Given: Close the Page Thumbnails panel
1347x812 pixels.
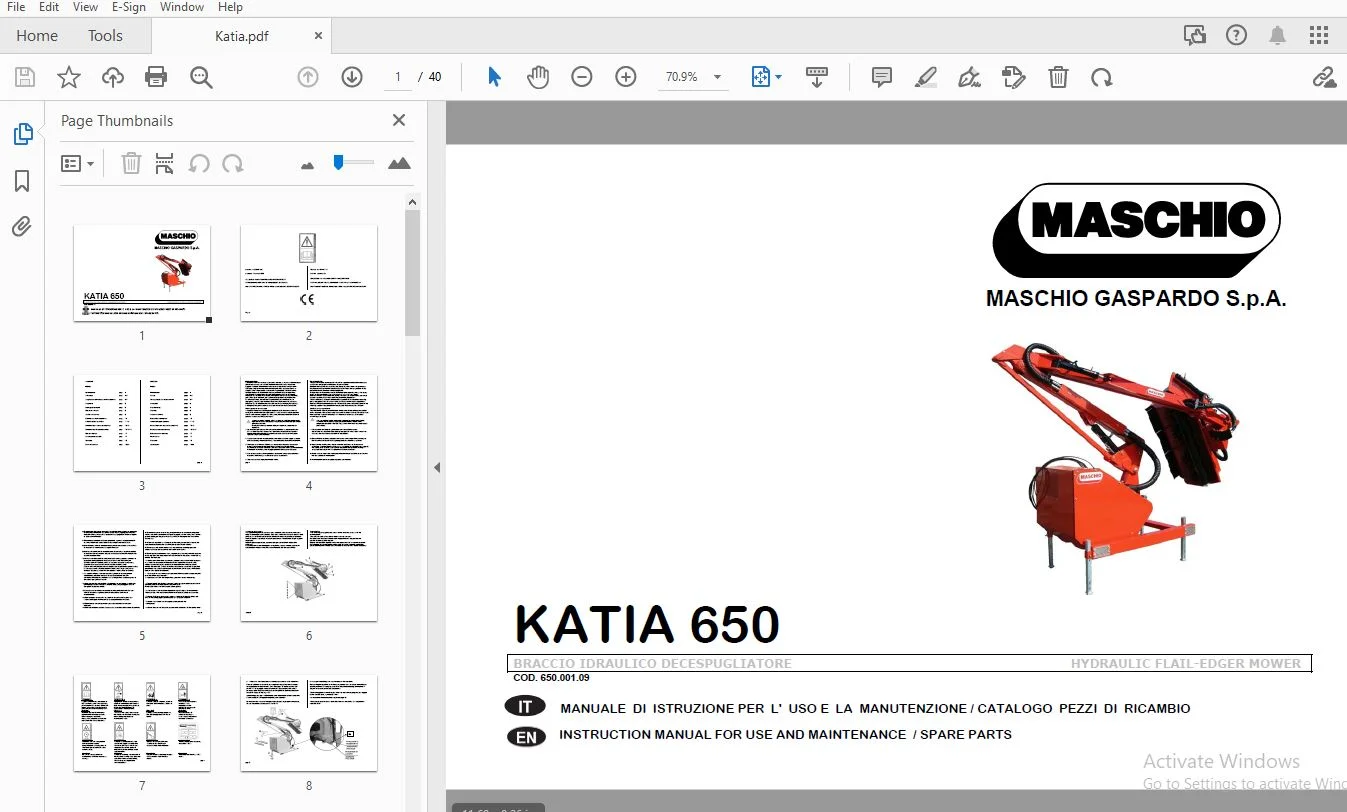Looking at the screenshot, I should (x=399, y=120).
